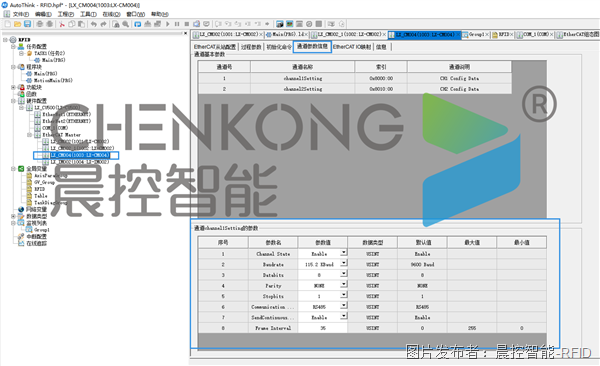This screenshot has height=366, width=600.
Task: Click the Pause icon in toolbar
Action: tap(177, 24)
